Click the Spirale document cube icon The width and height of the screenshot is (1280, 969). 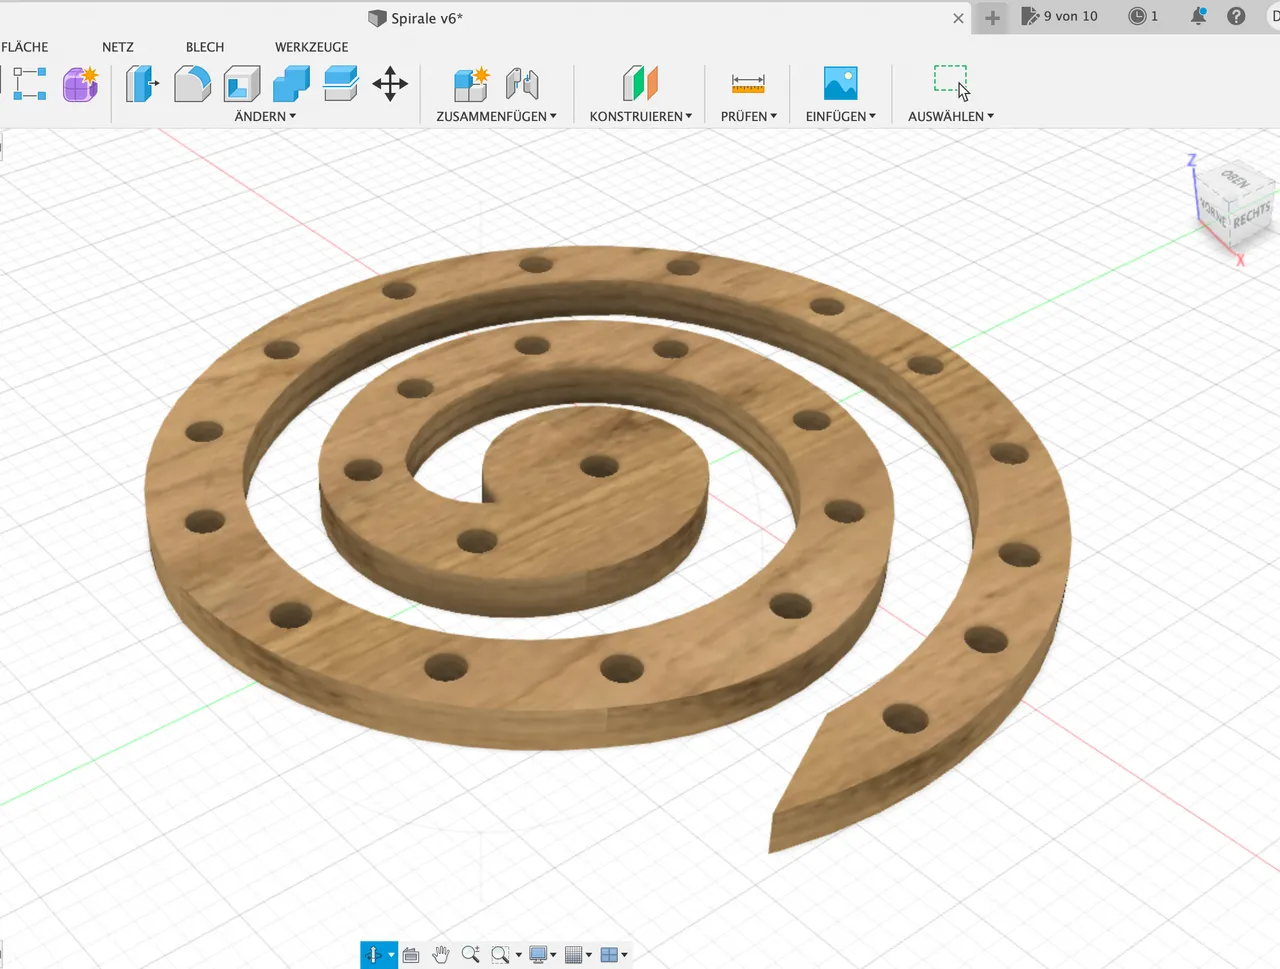377,18
